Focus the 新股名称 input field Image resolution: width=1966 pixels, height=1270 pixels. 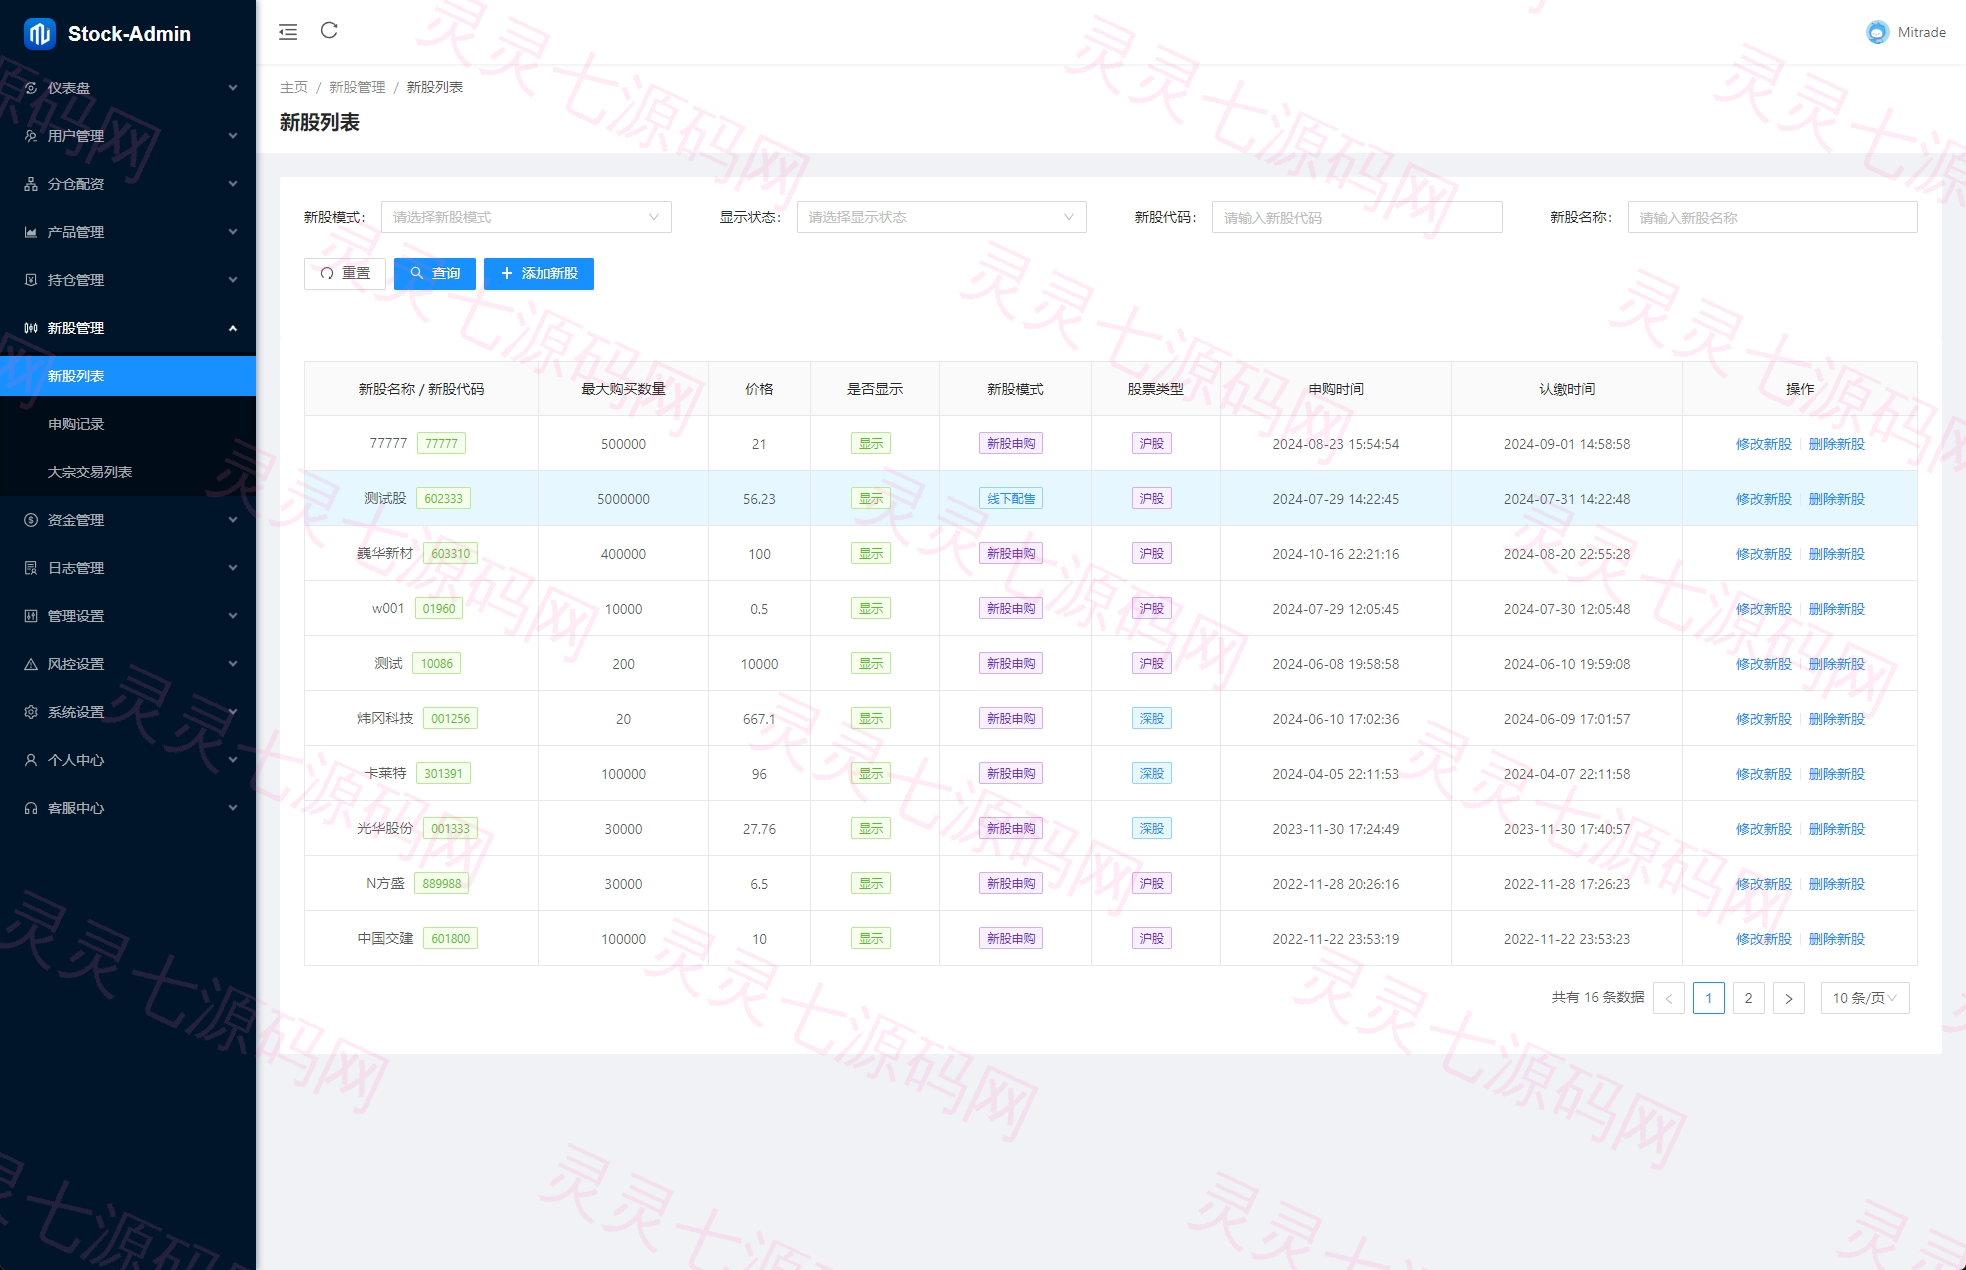[1772, 217]
